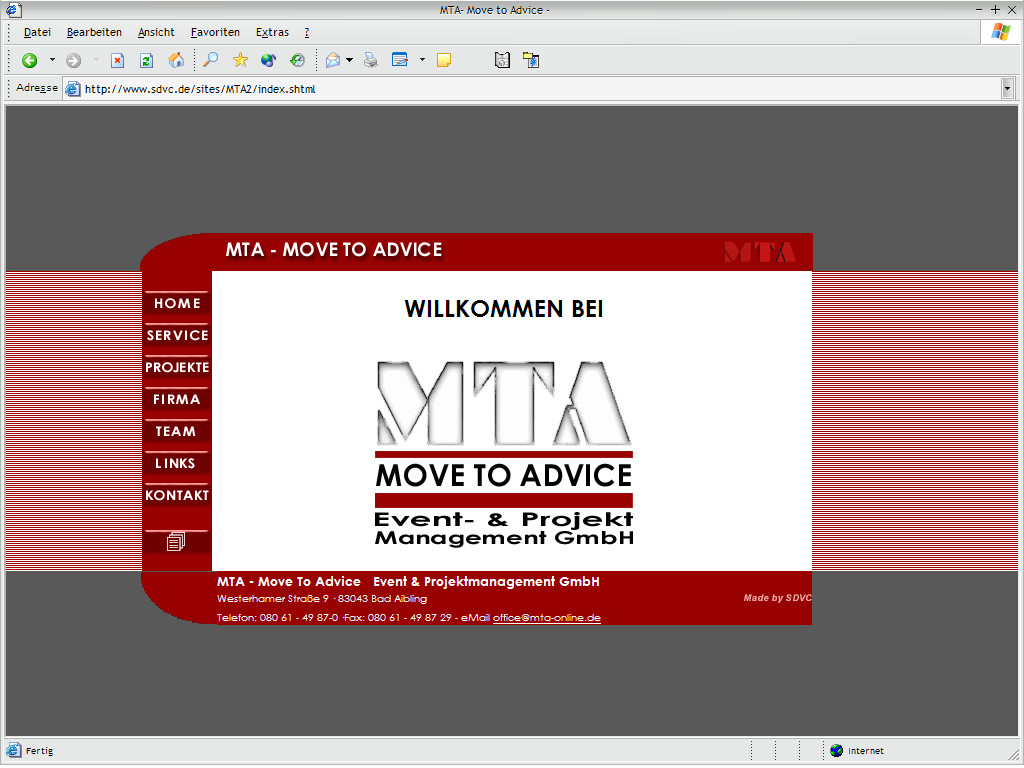
Task: Click the Print toolbar icon
Action: click(371, 60)
